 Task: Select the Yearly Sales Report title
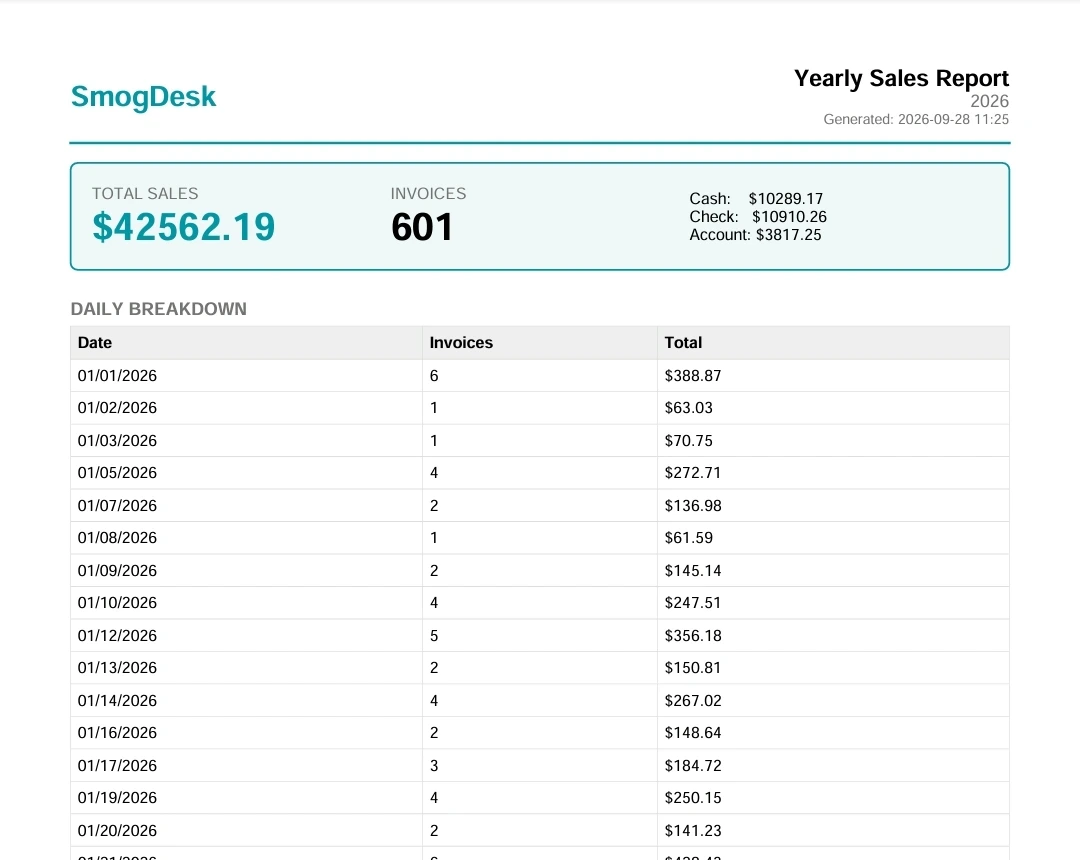coord(901,78)
